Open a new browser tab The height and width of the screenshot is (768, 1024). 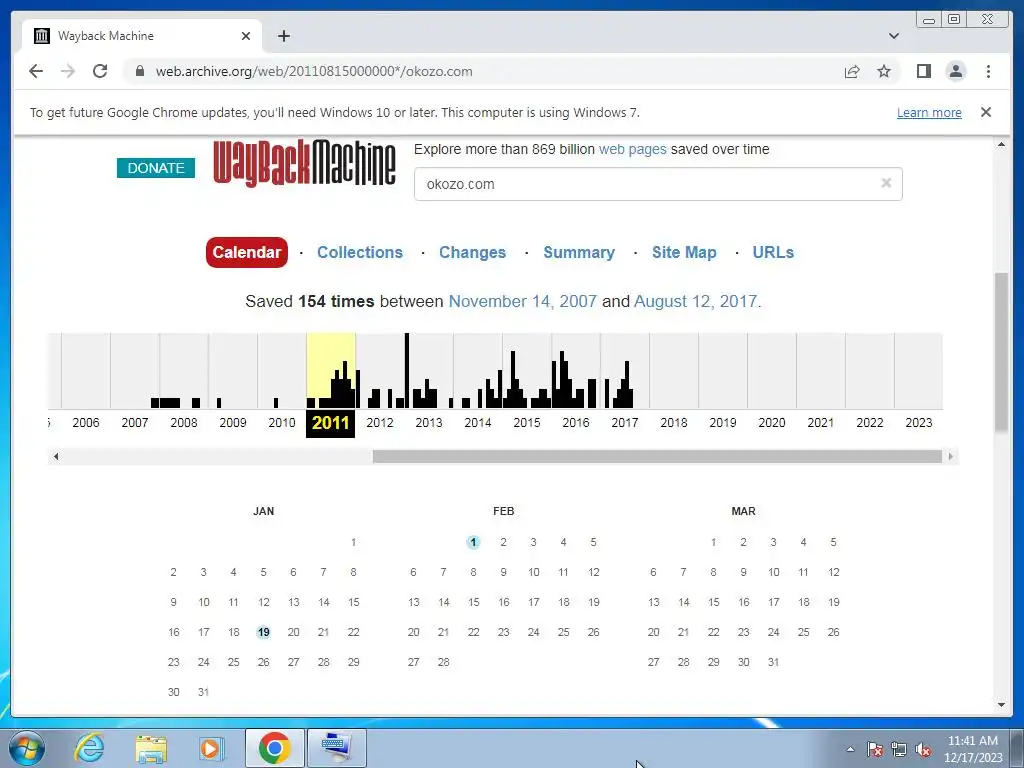(283, 36)
